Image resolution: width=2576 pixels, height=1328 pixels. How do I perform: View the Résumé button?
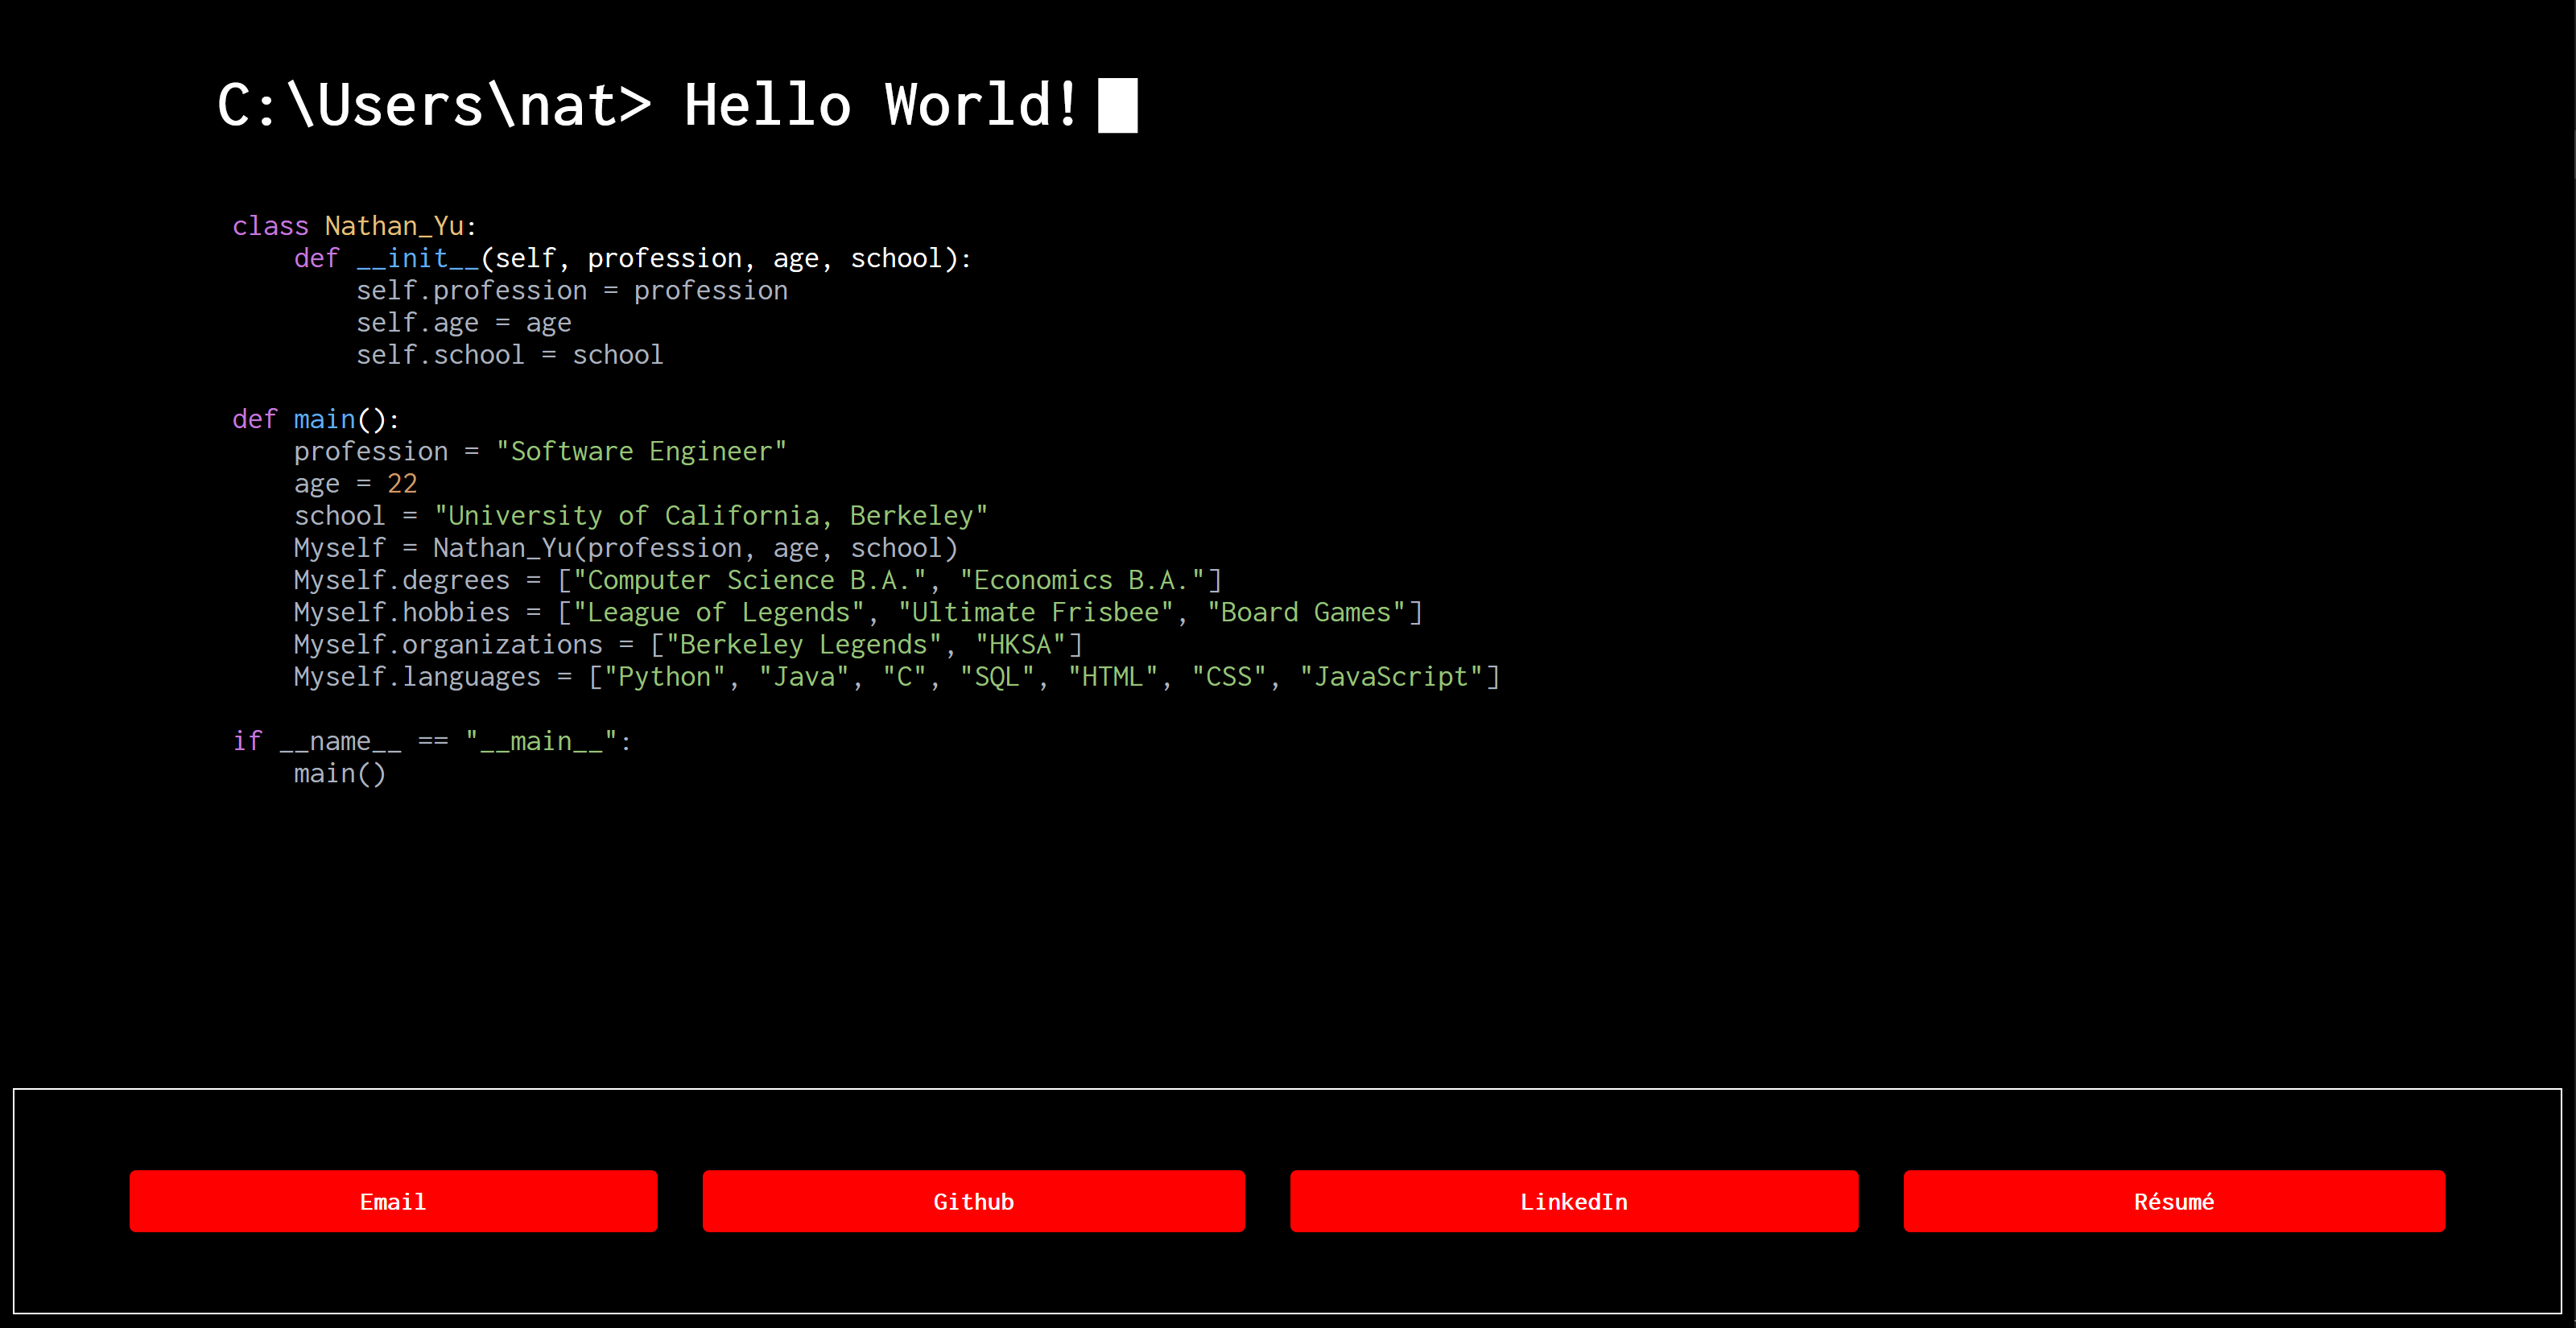pos(2174,1201)
